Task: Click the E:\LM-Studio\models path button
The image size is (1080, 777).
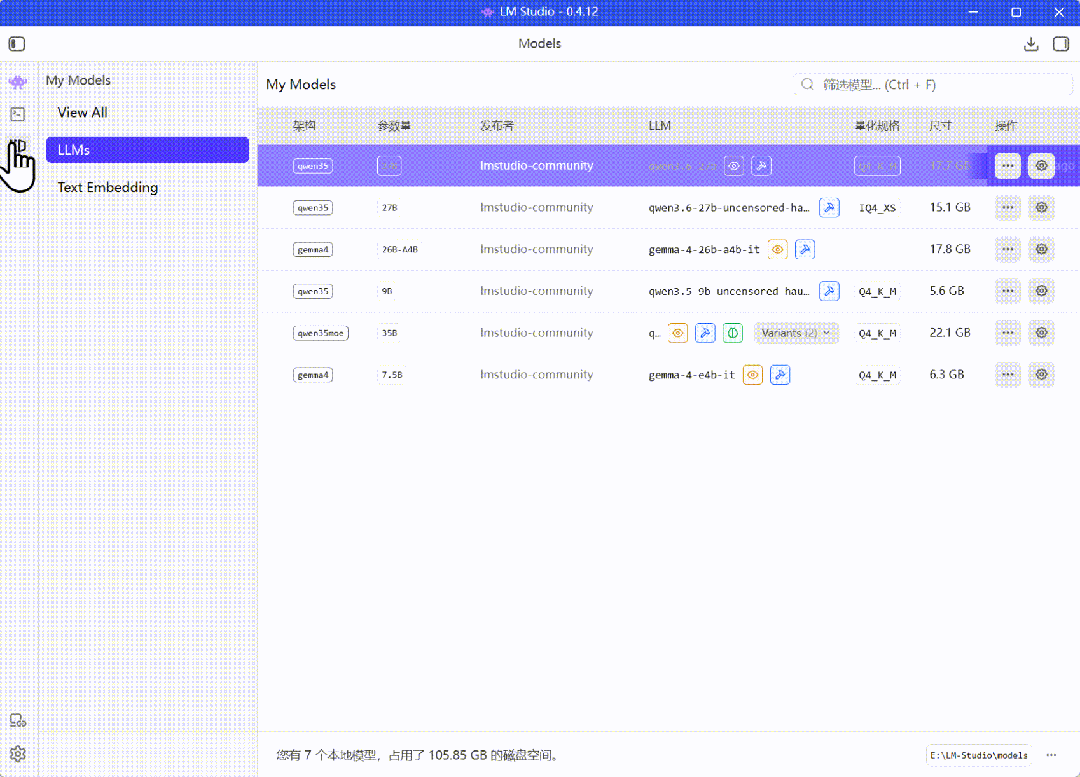Action: (x=978, y=755)
